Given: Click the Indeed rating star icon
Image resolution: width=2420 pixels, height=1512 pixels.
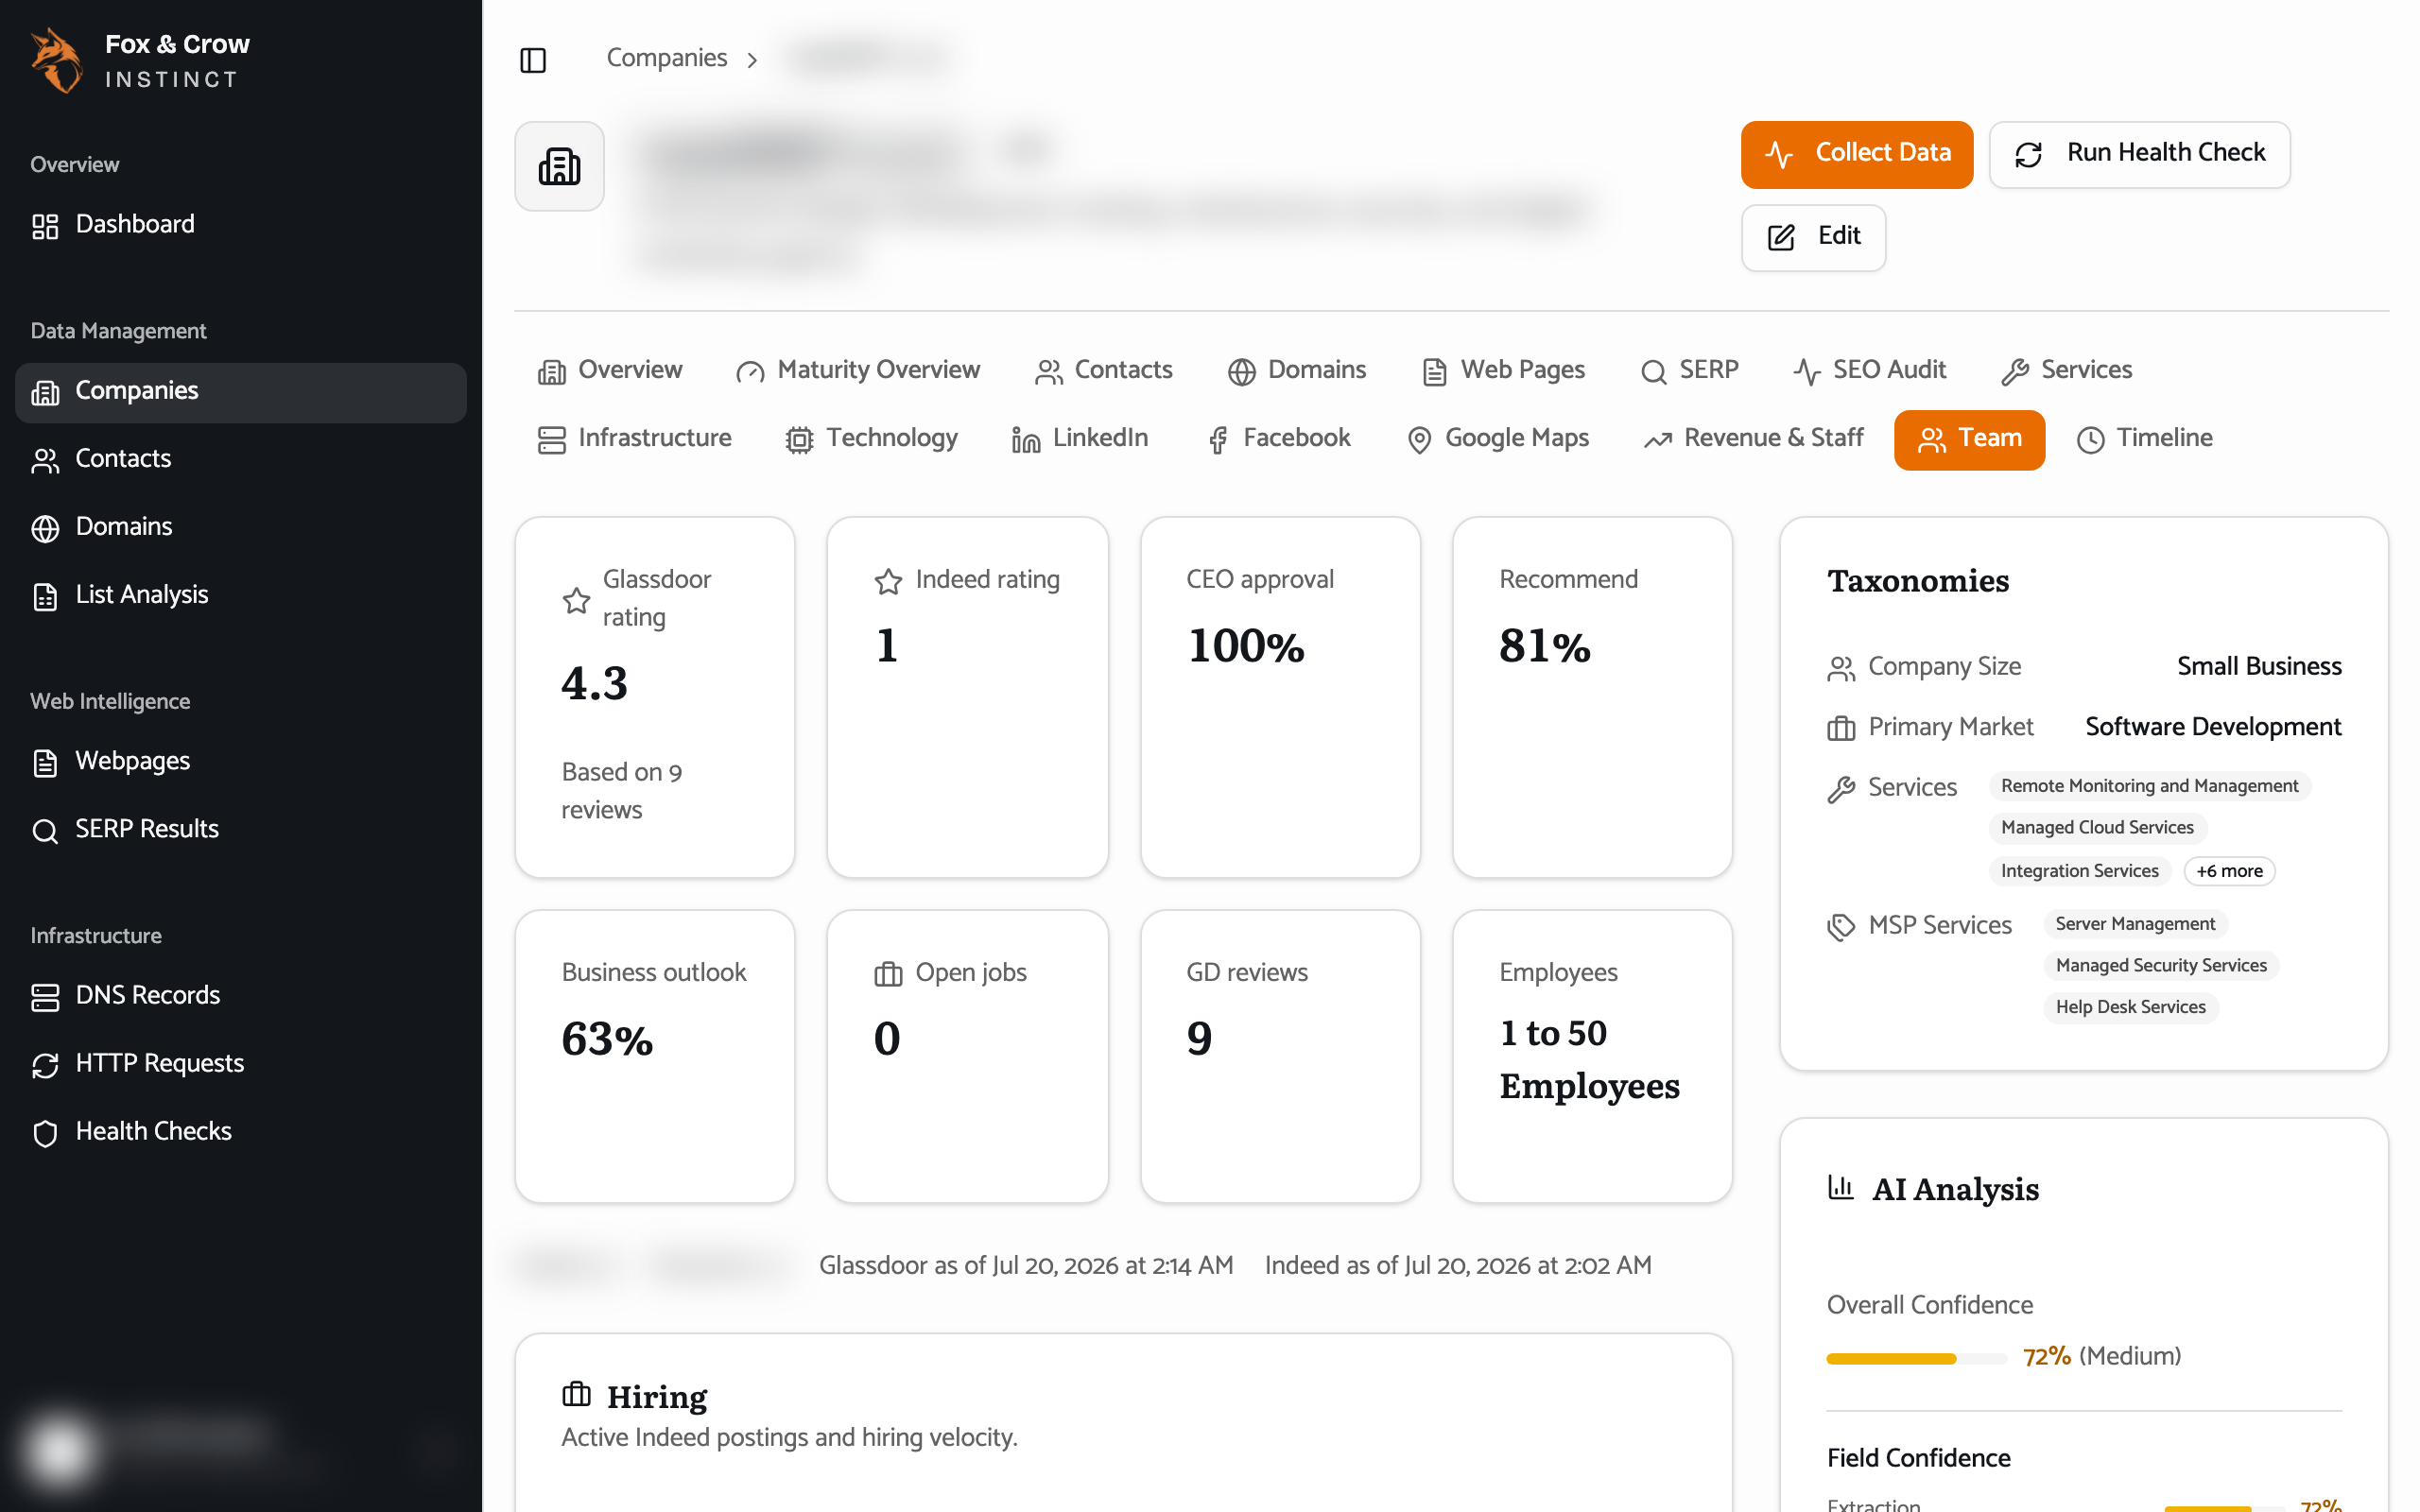Looking at the screenshot, I should tap(888, 581).
